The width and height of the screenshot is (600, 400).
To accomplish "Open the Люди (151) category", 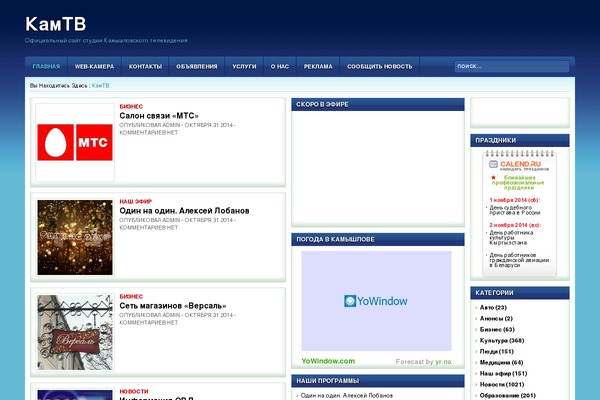I will point(496,351).
